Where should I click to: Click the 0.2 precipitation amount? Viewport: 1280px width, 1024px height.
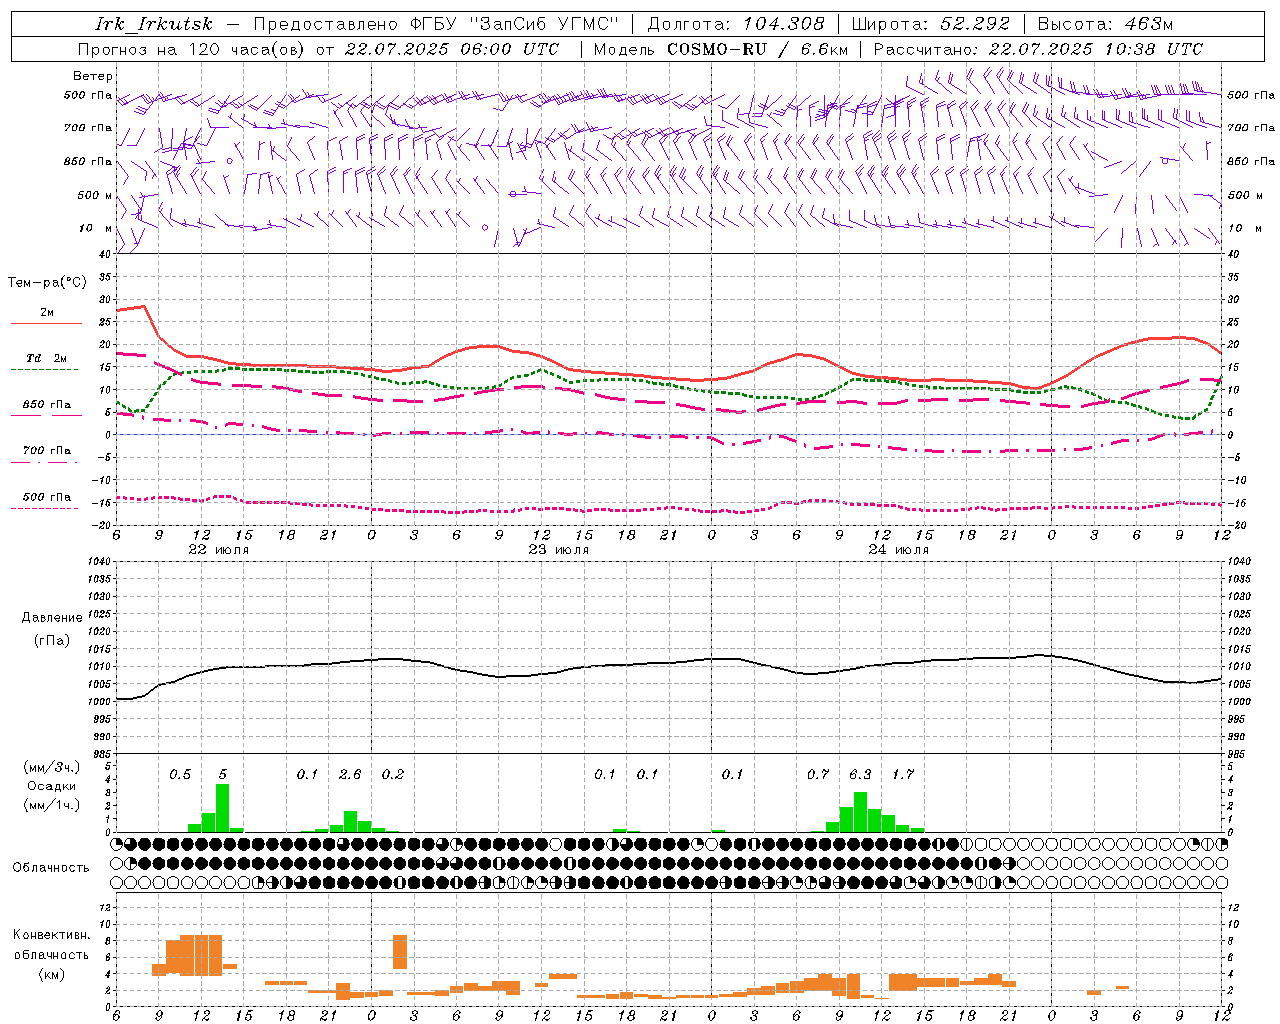393,774
